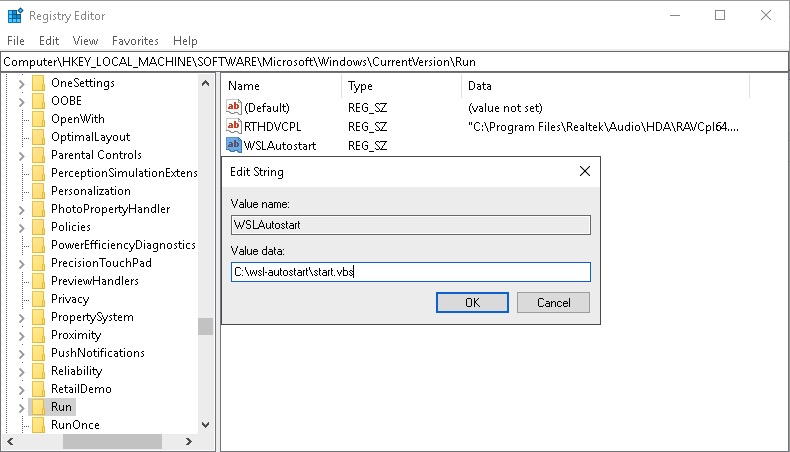Click tree horizontal scrollbar left arrow

pos(10,441)
